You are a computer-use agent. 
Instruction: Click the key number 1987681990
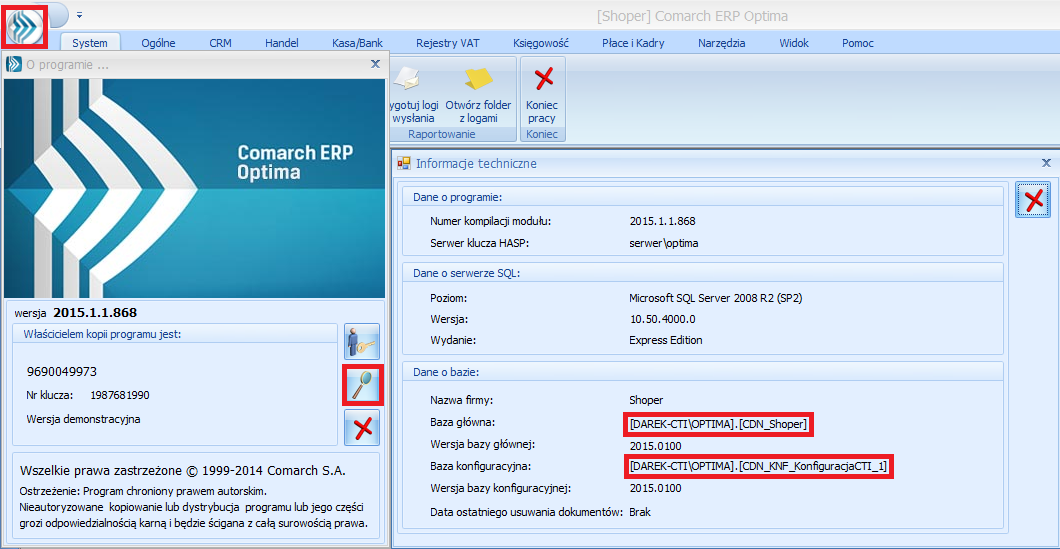coord(120,395)
